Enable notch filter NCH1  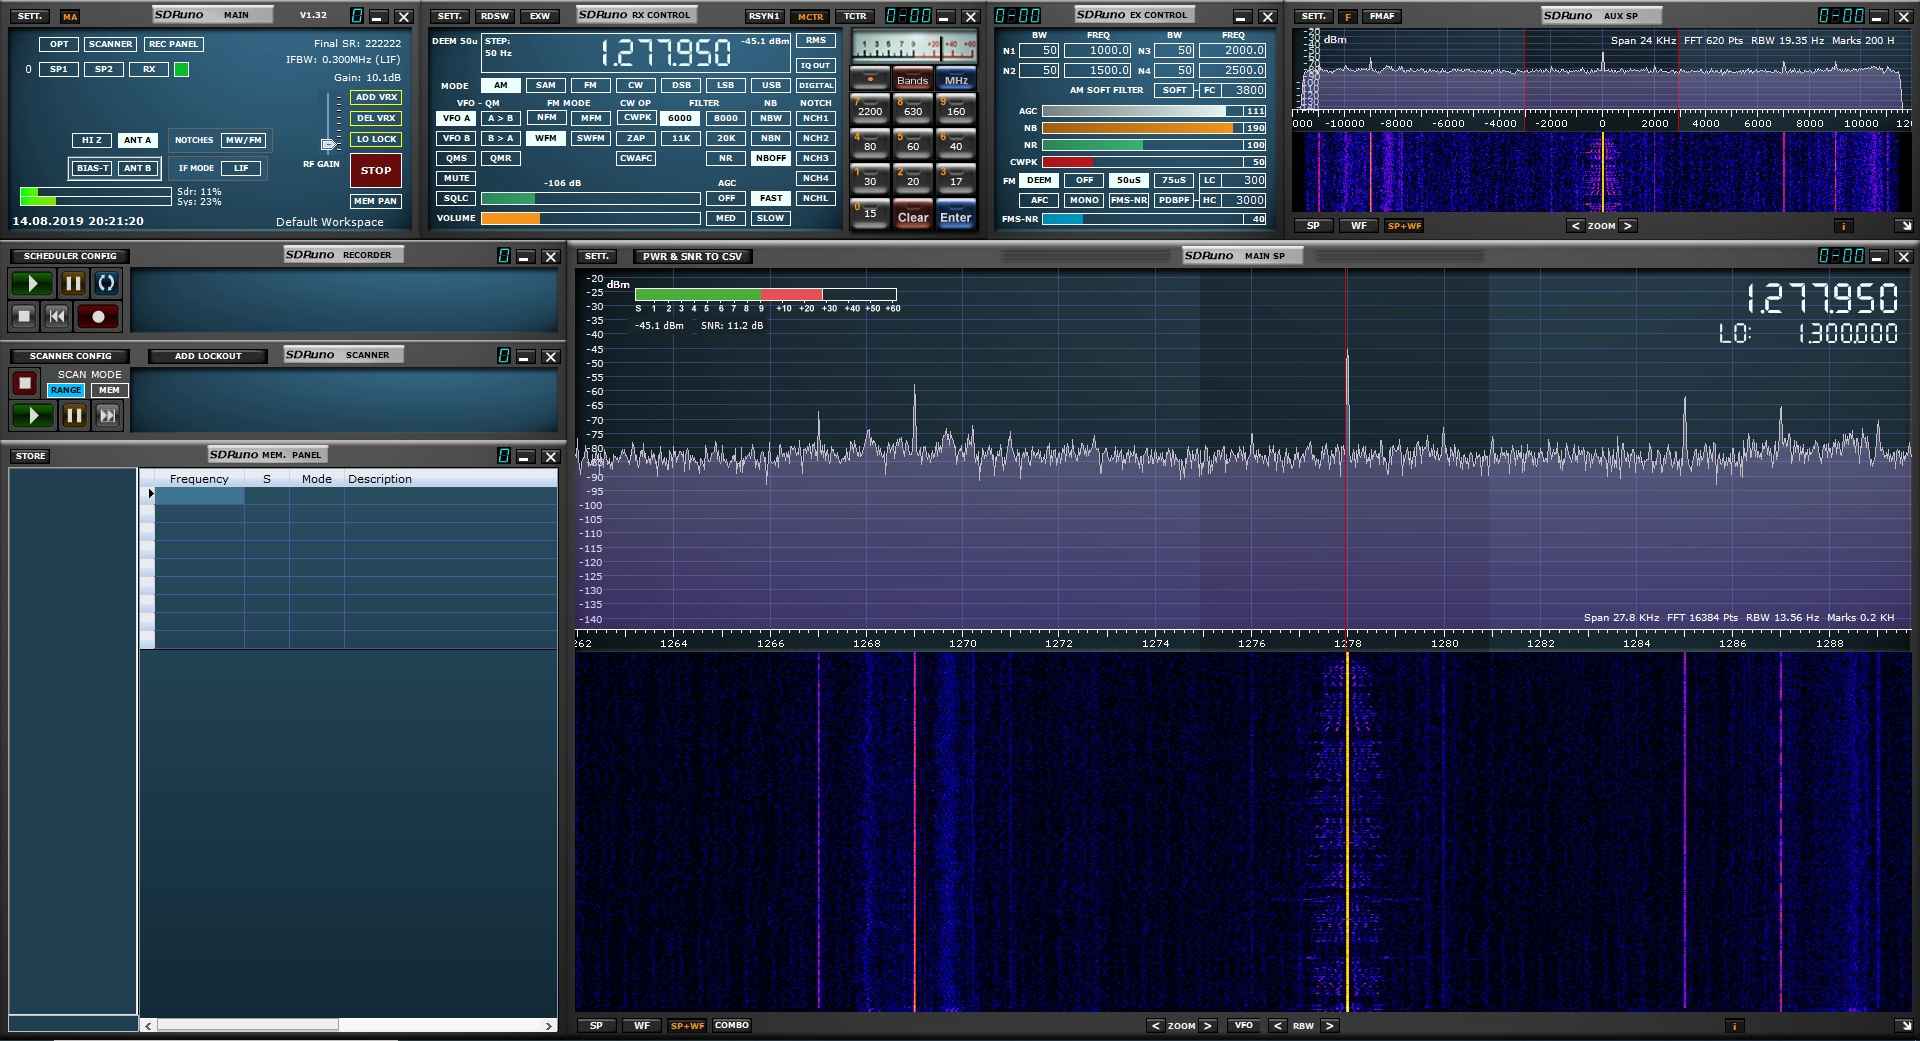815,118
